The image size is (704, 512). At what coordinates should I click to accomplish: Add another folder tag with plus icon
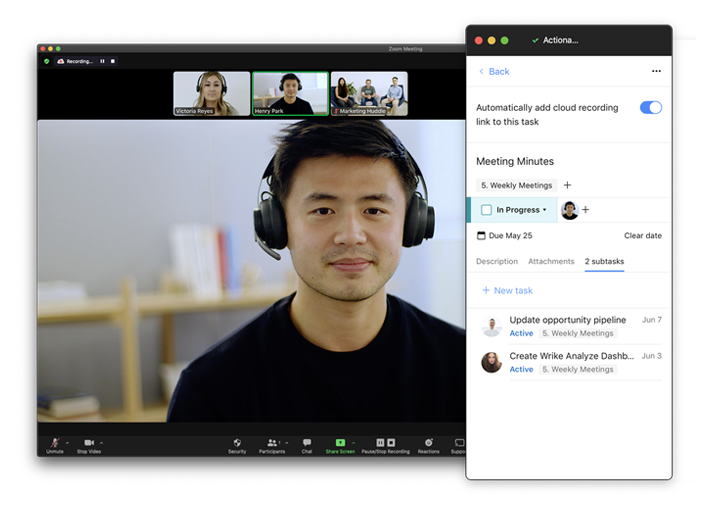click(568, 185)
